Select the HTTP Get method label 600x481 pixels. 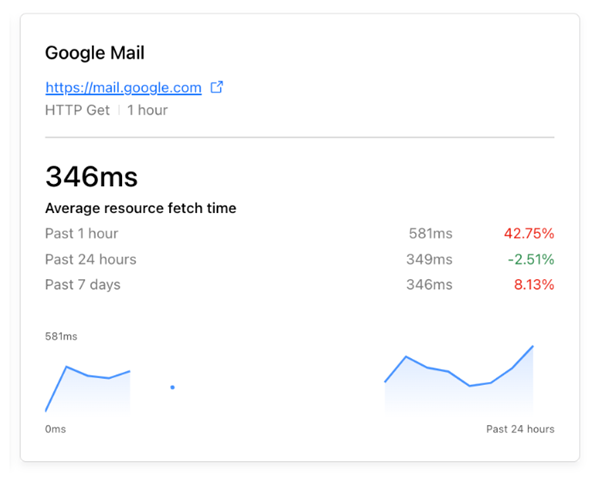tap(77, 110)
